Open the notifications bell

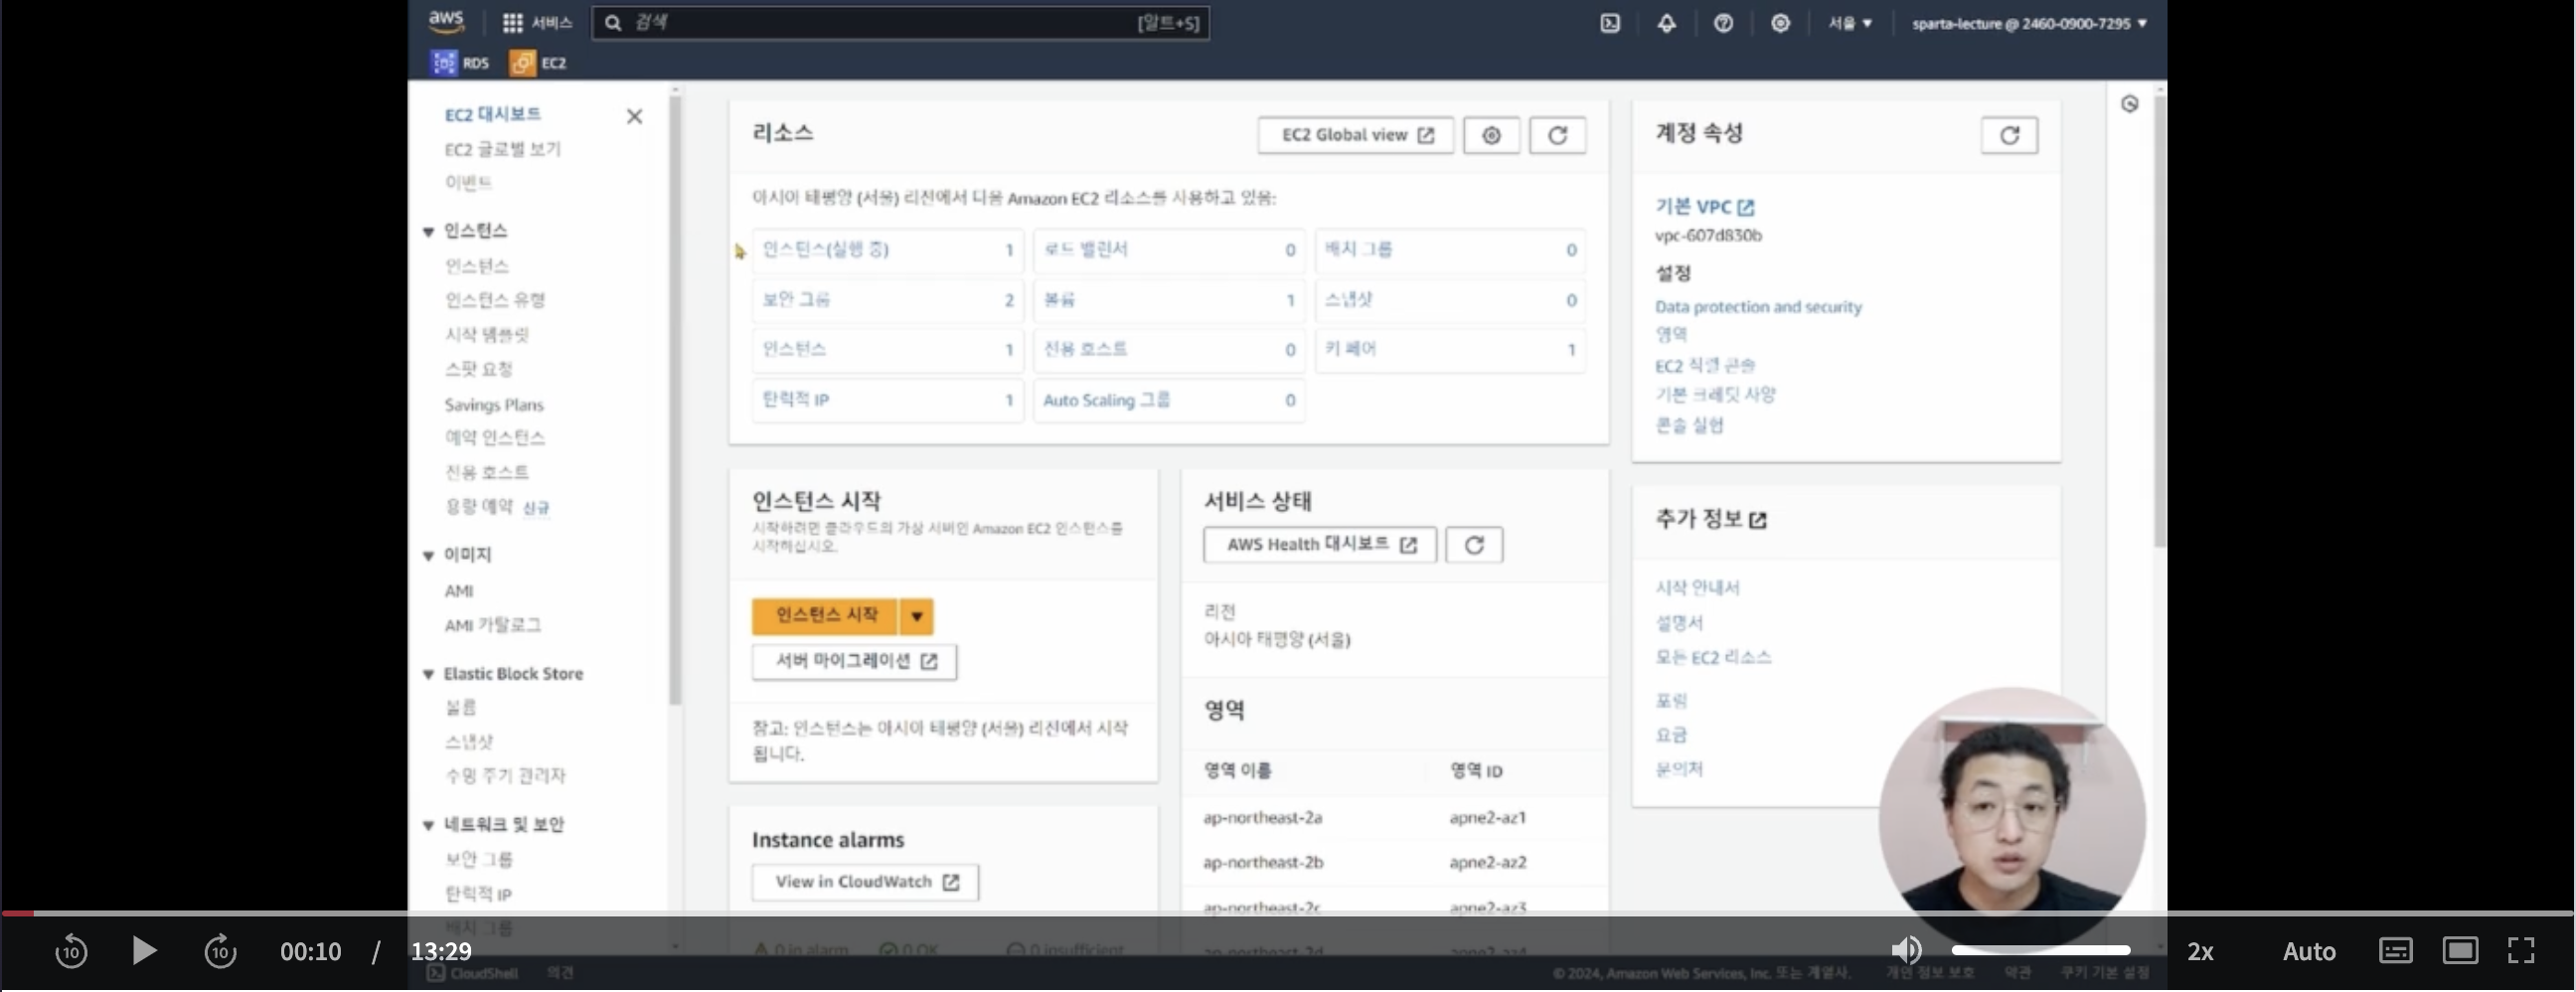tap(1666, 23)
